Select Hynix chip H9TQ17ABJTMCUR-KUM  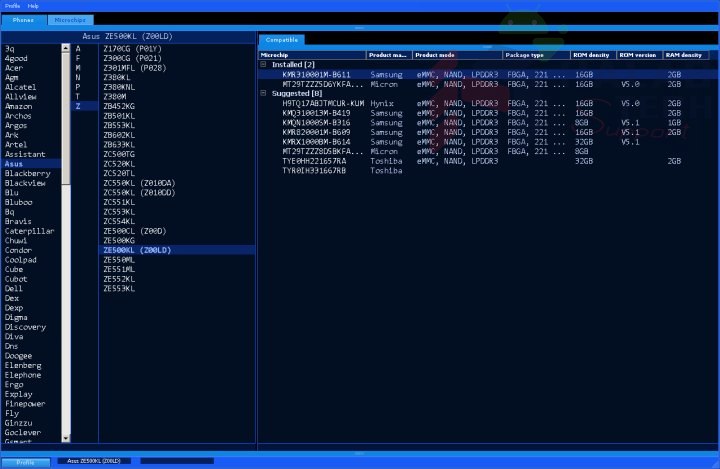point(487,103)
